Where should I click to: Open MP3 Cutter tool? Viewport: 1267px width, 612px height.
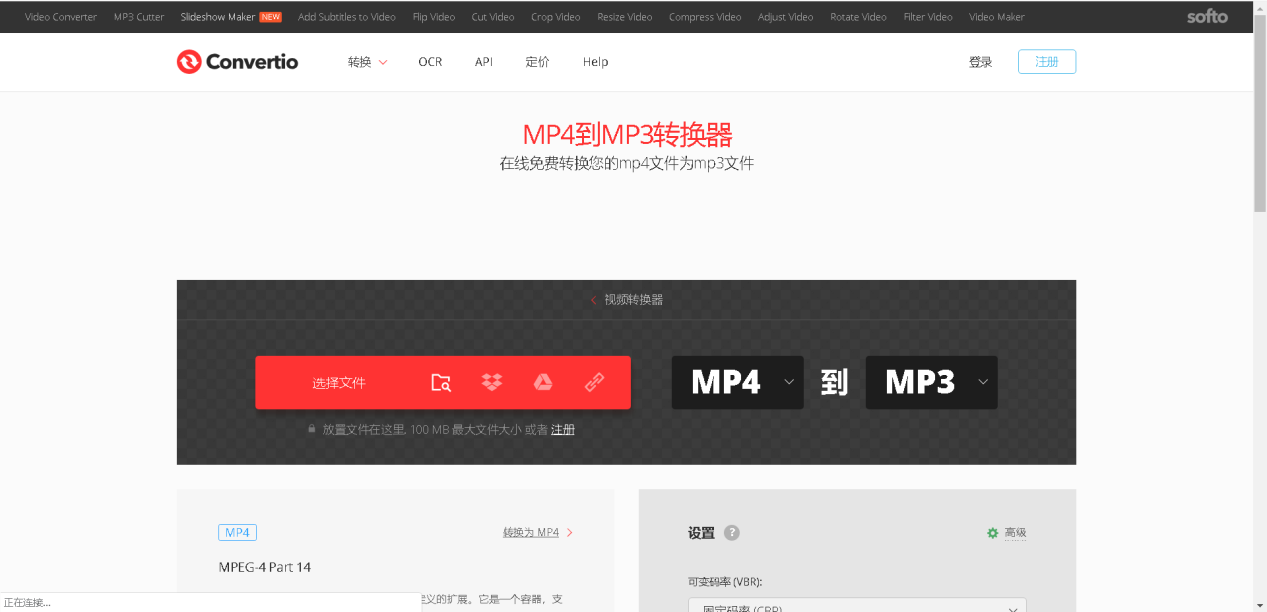click(x=139, y=17)
